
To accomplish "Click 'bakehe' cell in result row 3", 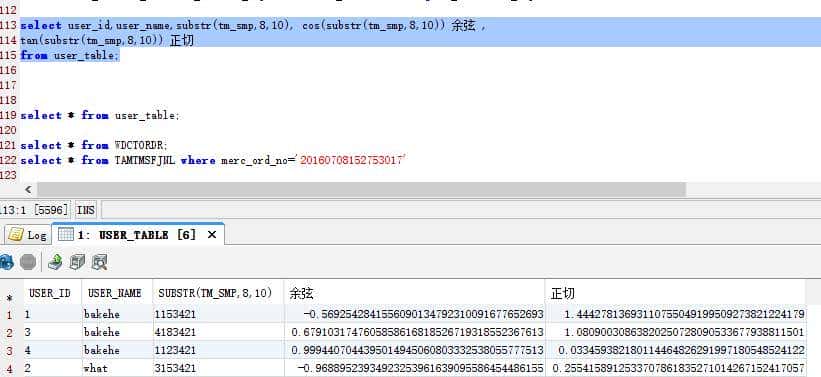I will pyautogui.click(x=117, y=350).
